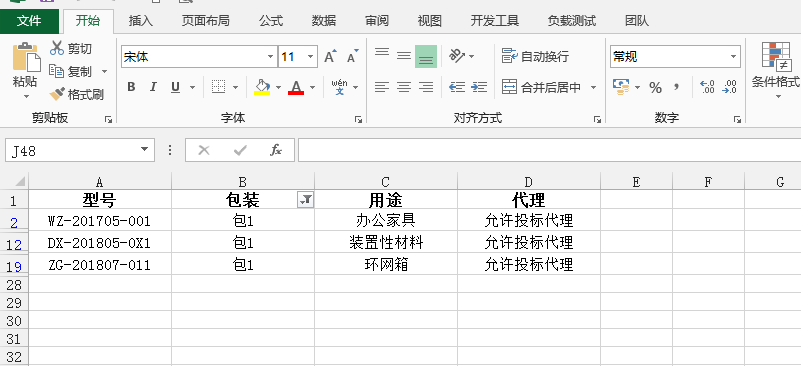Image resolution: width=801 pixels, height=366 pixels.
Task: Click the insert function fx icon
Action: [x=276, y=150]
